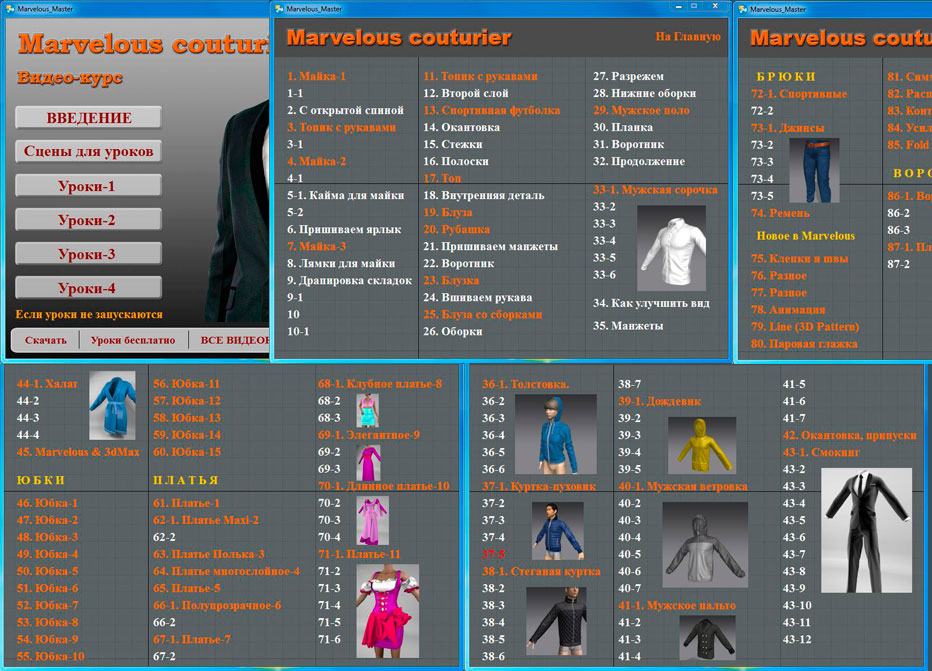The image size is (932, 671).
Task: Select 14. Окантовка
Action: click(x=461, y=127)
